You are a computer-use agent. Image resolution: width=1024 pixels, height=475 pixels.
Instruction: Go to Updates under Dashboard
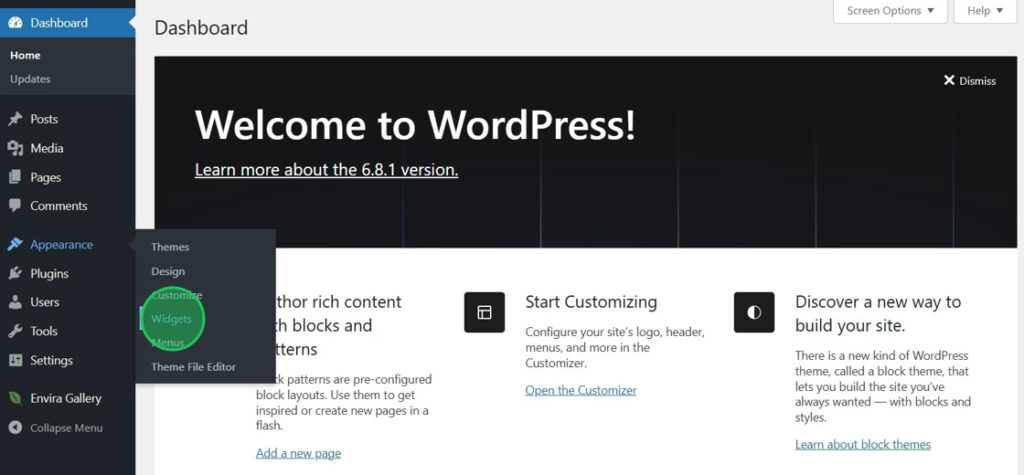tap(30, 79)
